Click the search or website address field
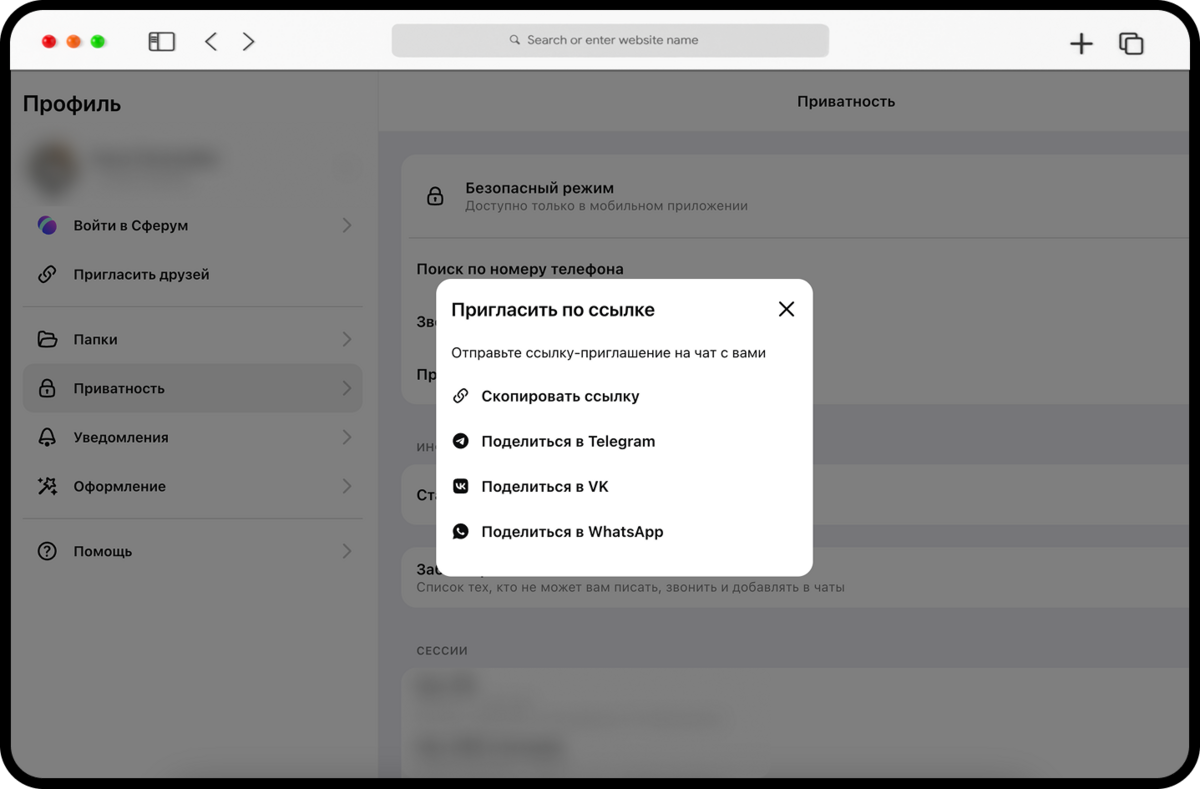The image size is (1200, 789). [610, 40]
